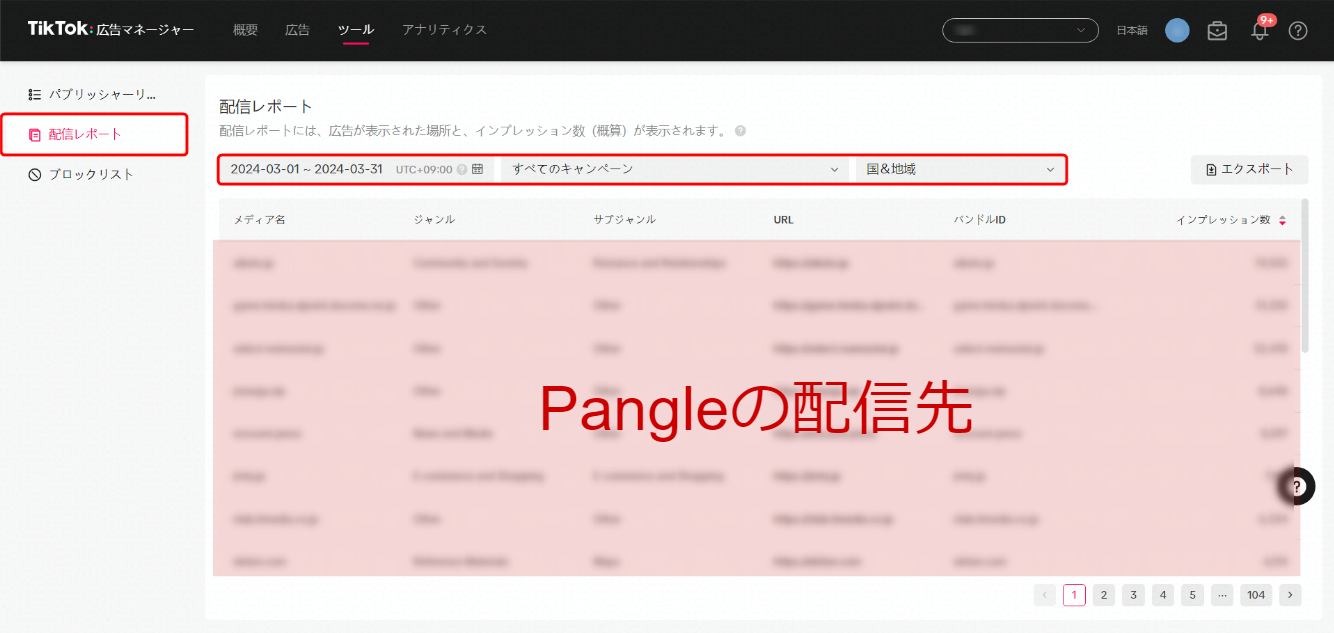Click the help question mark in top bar

(x=1298, y=31)
